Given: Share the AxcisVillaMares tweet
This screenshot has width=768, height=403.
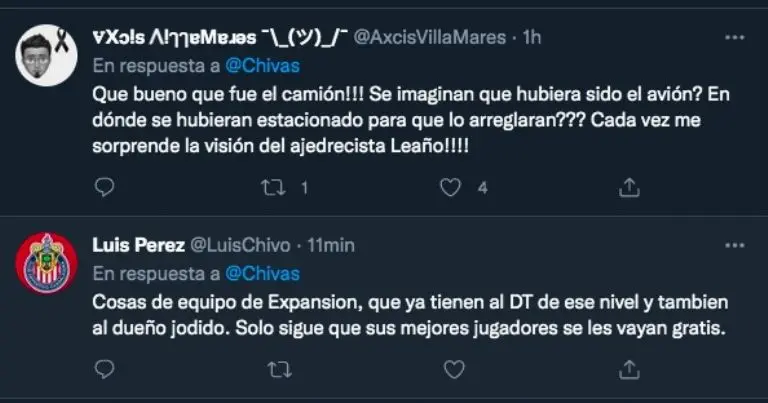Looking at the screenshot, I should pos(629,187).
